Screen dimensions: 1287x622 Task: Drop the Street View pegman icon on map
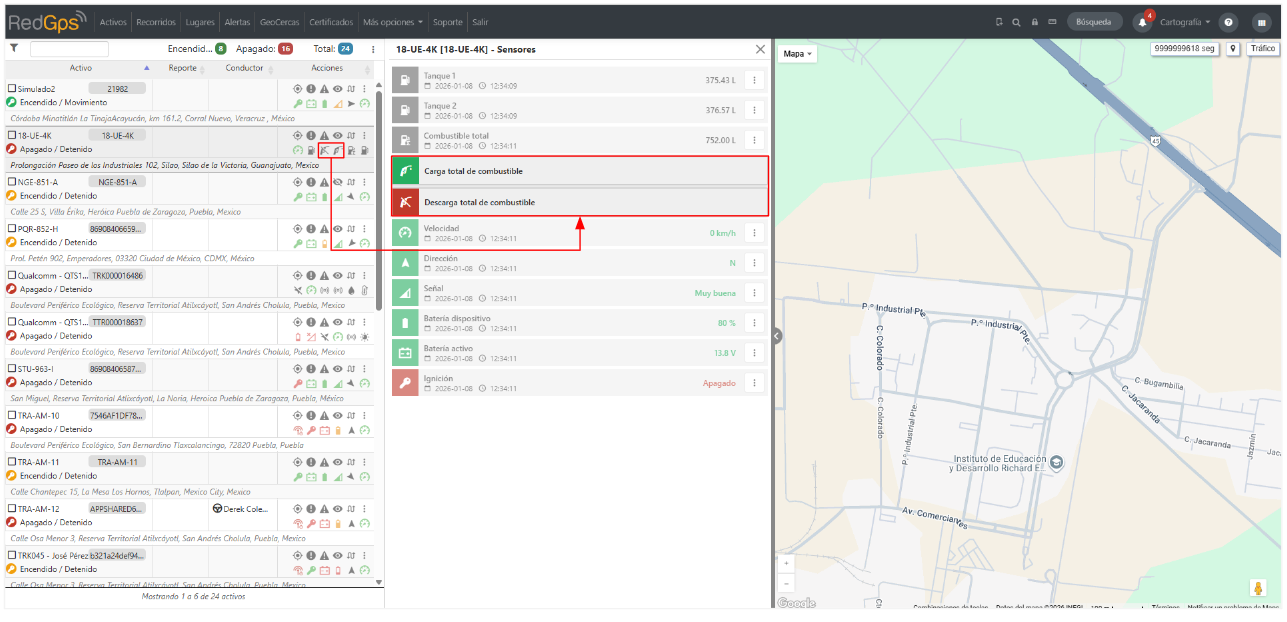point(1258,588)
